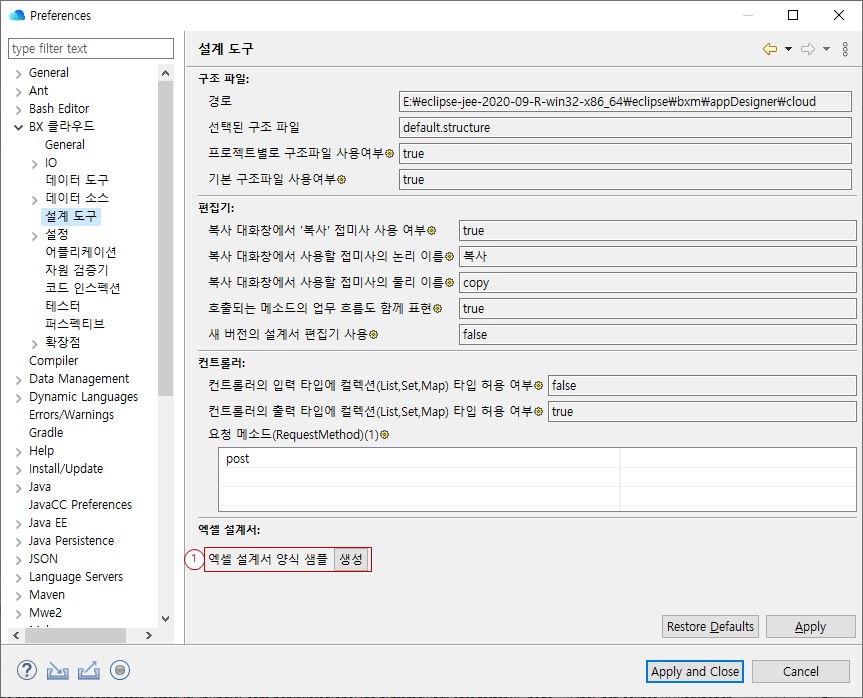Click info icon beside 요청 메소드(RequestMethod)
This screenshot has width=863, height=698.
(384, 435)
